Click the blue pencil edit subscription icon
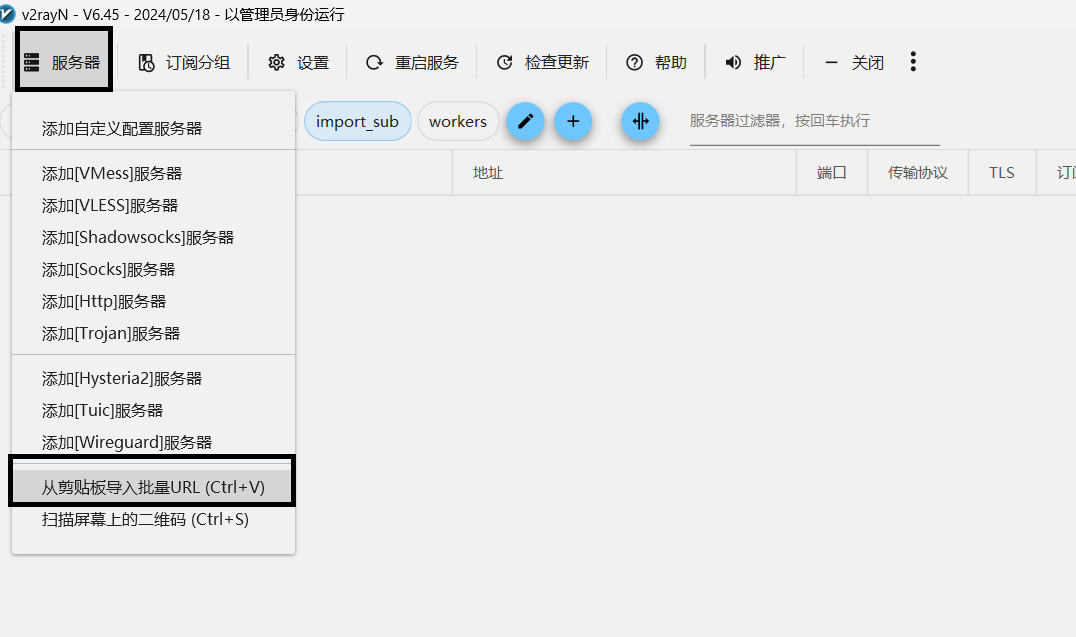This screenshot has height=637, width=1076. (525, 122)
